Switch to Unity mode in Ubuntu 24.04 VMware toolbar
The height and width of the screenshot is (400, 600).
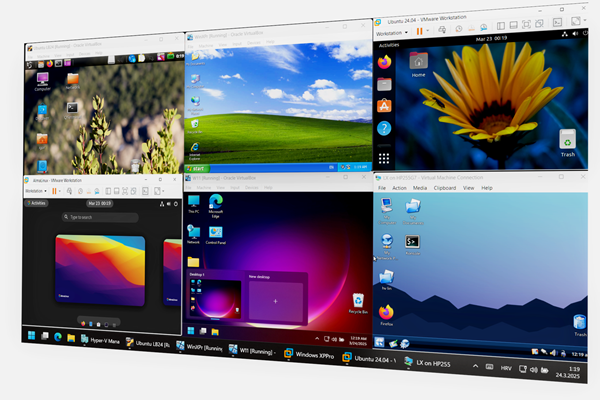click(x=540, y=24)
